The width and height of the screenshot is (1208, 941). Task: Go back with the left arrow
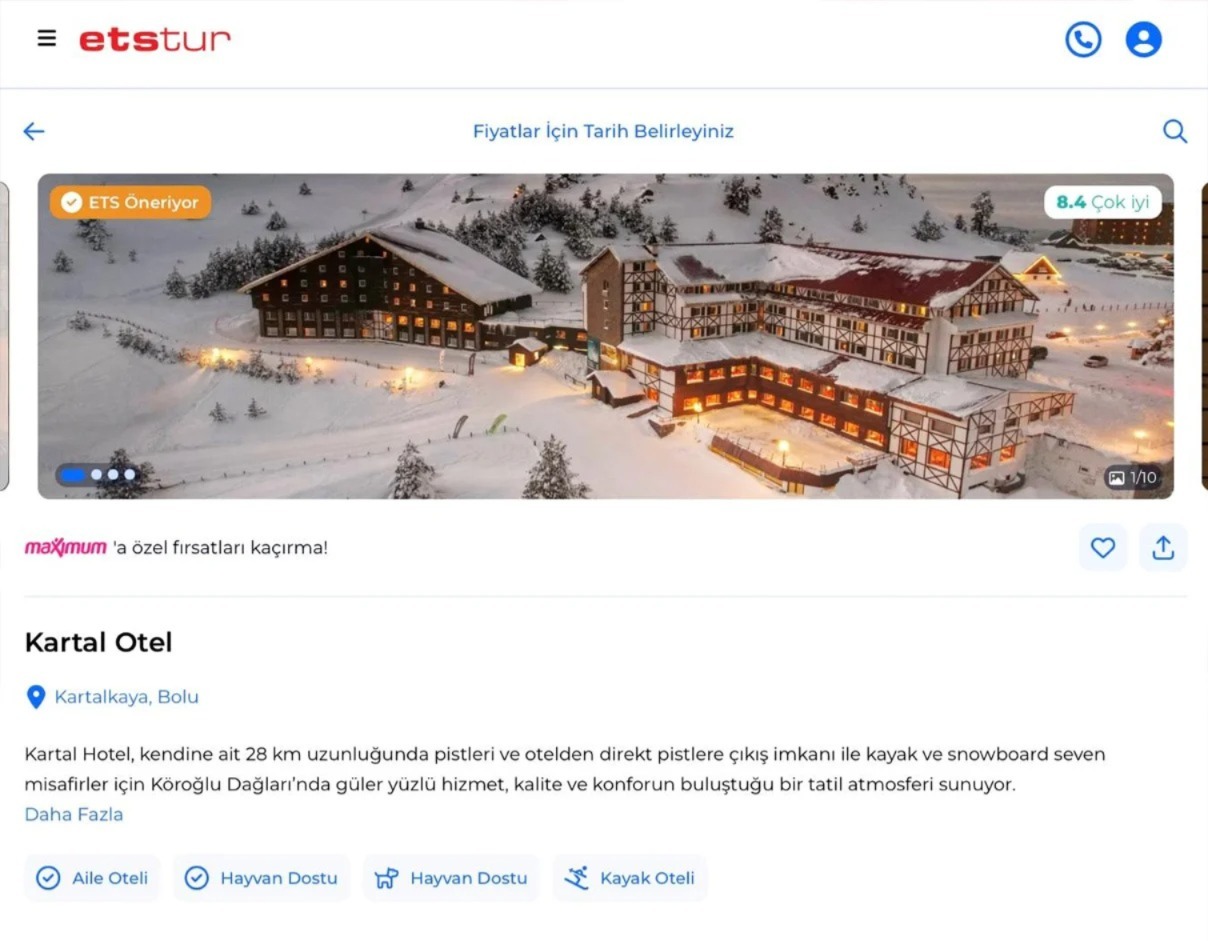[34, 131]
